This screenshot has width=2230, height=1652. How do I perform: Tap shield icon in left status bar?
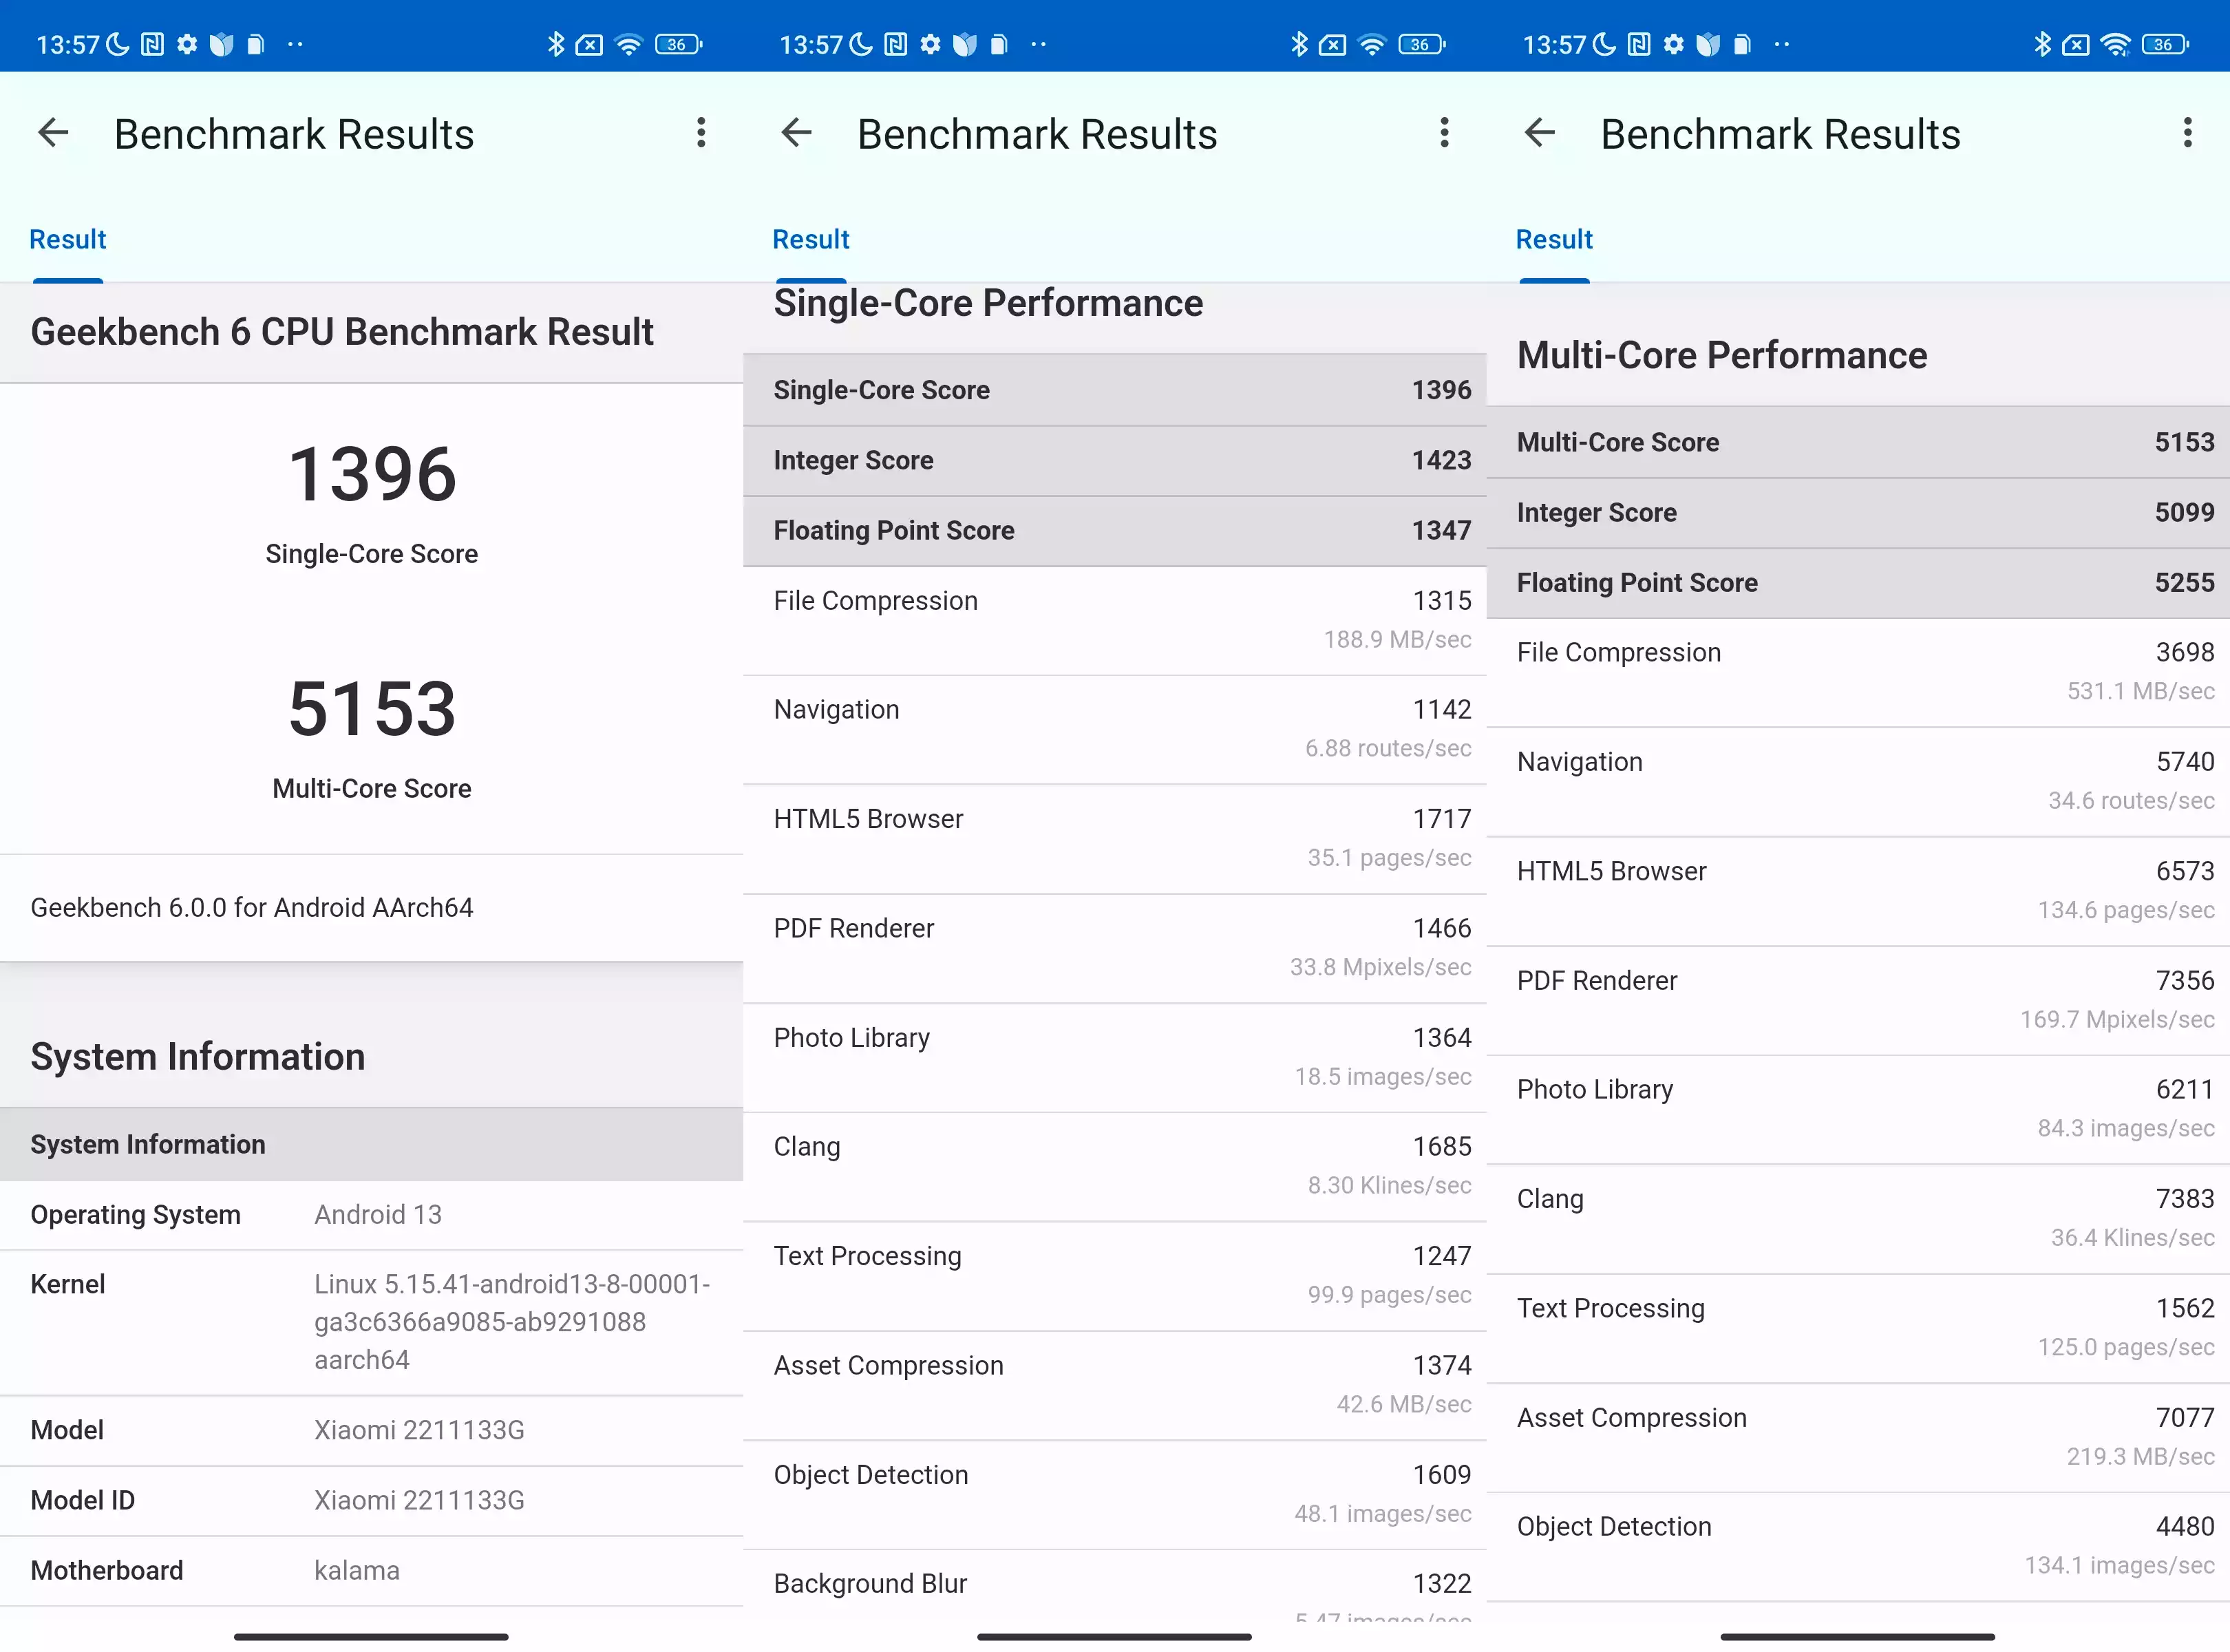tap(221, 44)
